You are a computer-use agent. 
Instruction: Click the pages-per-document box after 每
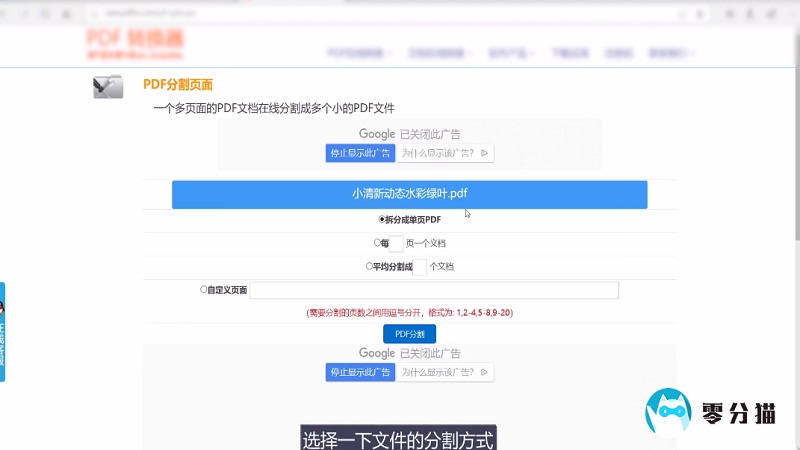point(394,243)
